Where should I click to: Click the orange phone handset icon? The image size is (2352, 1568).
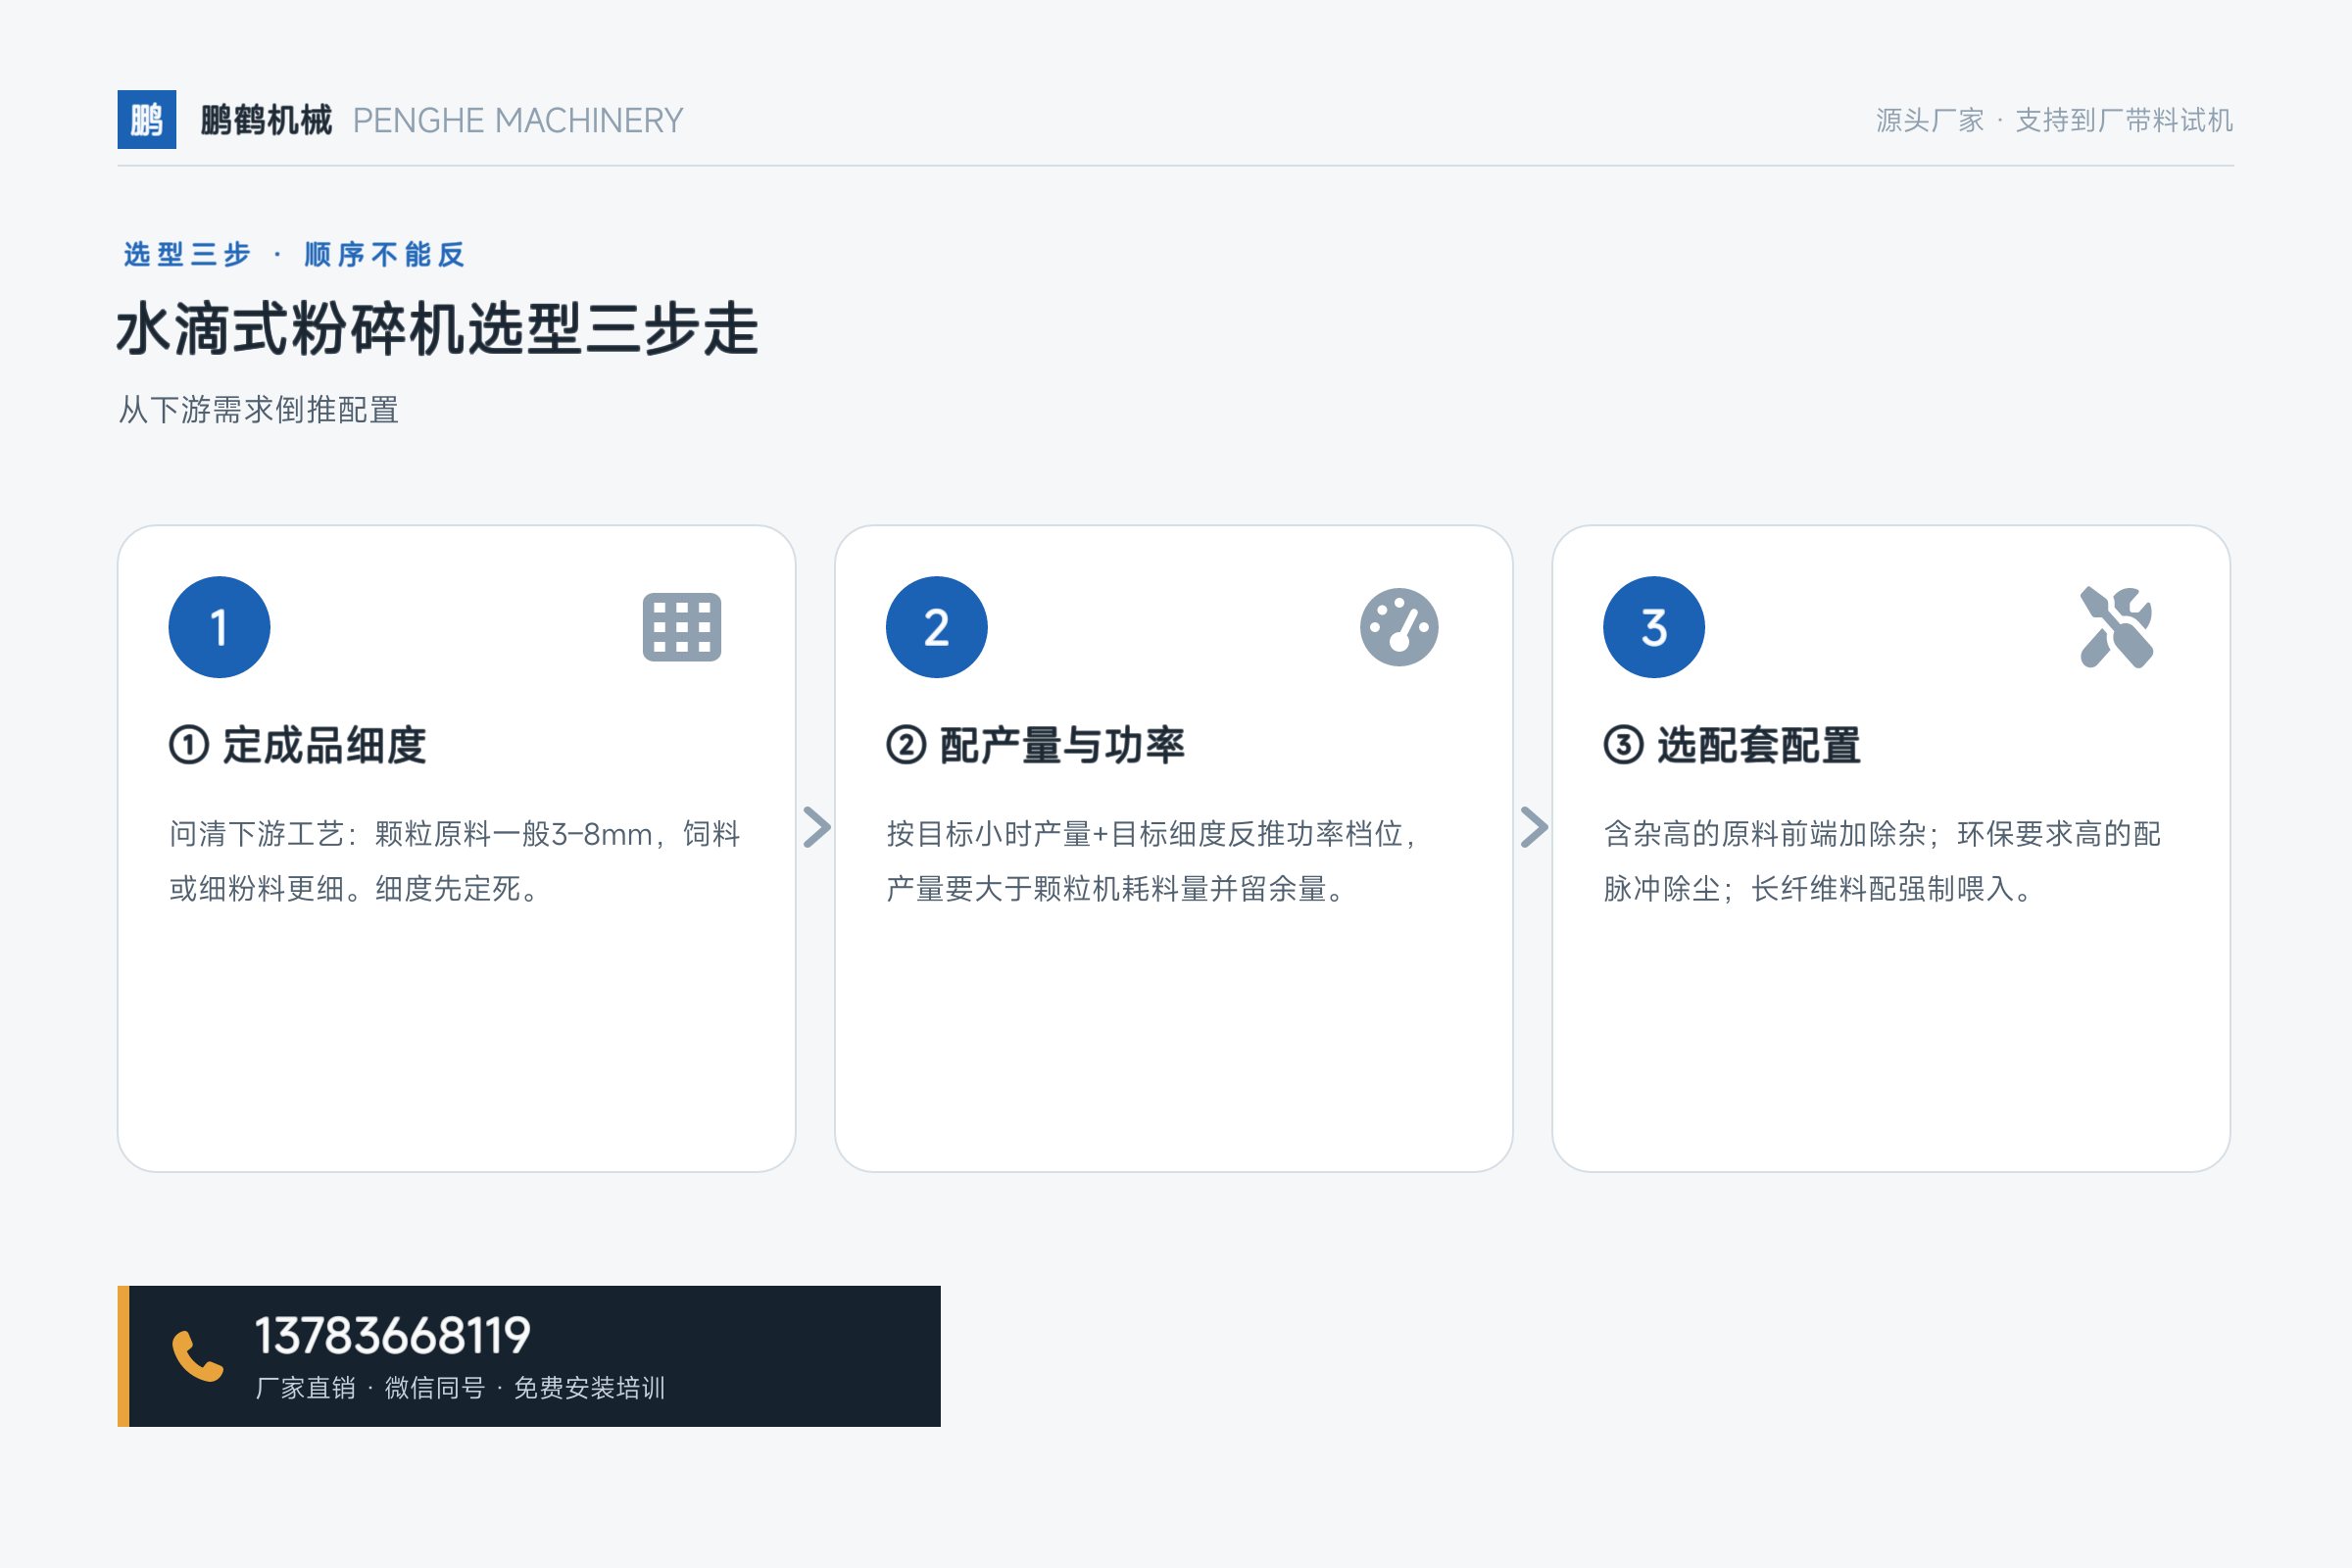tap(198, 1356)
